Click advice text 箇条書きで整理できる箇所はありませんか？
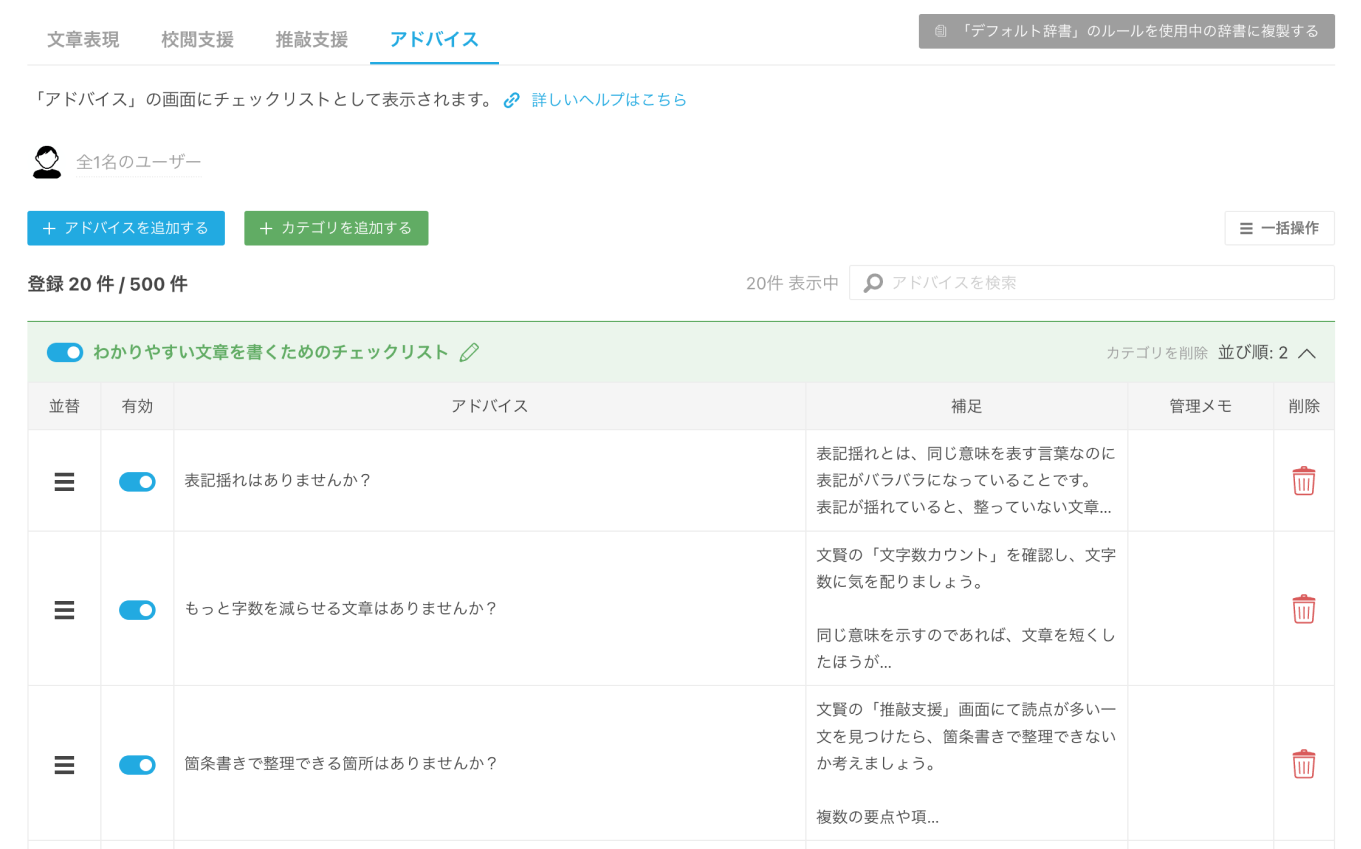Image resolution: width=1361 pixels, height=849 pixels. [x=341, y=764]
